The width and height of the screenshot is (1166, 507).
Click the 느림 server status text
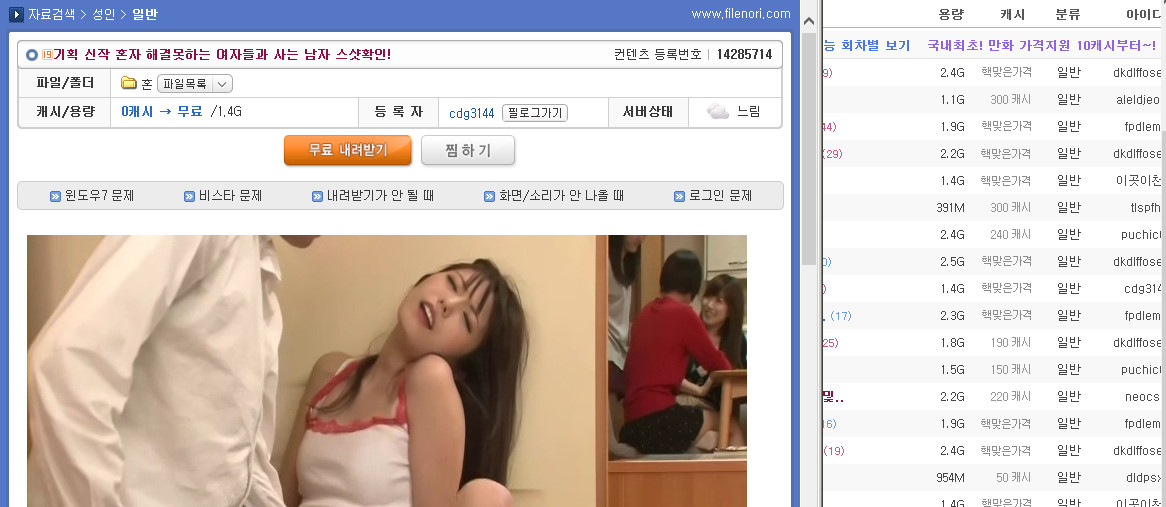(749, 112)
